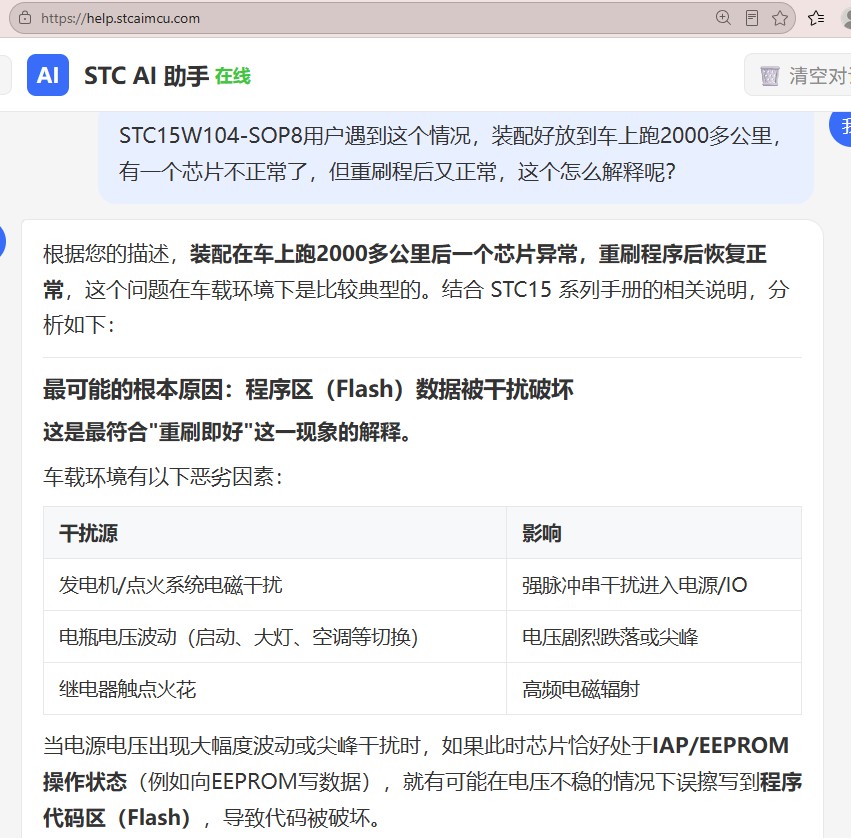Click the trash icon to clear conversation
Viewport: 851px width, 838px height.
(770, 76)
